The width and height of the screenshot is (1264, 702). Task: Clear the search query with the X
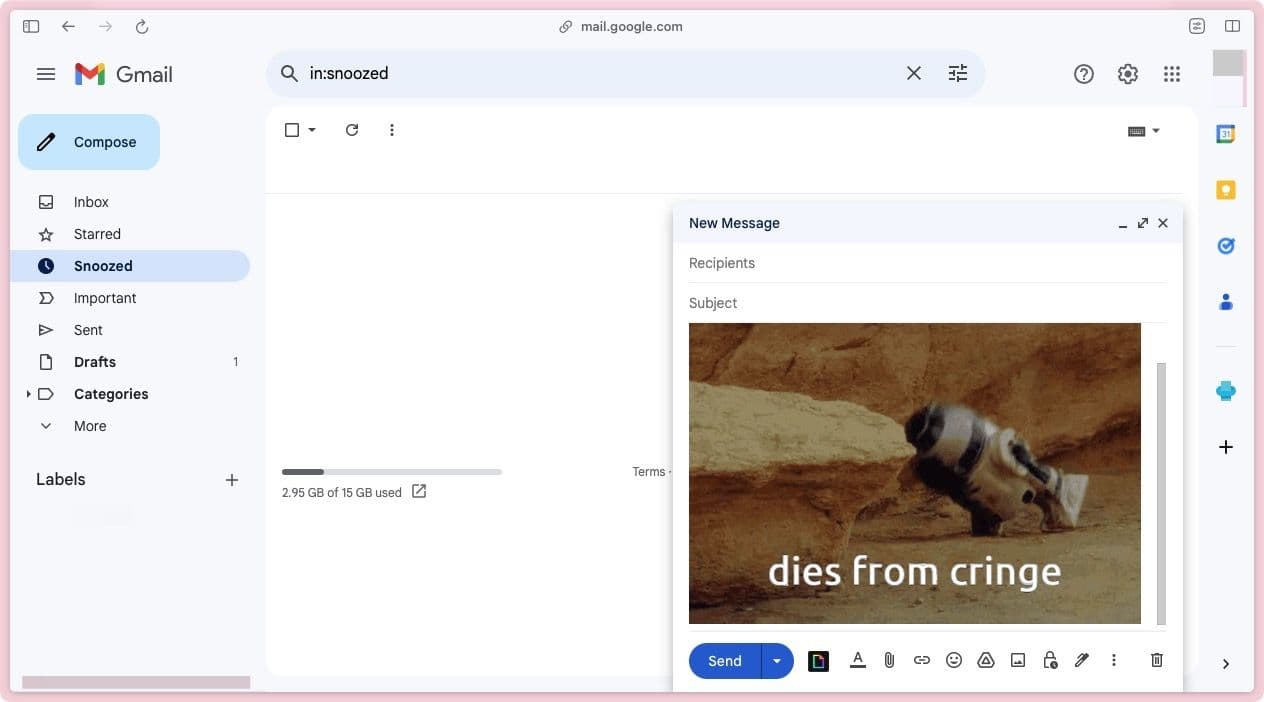(x=913, y=72)
